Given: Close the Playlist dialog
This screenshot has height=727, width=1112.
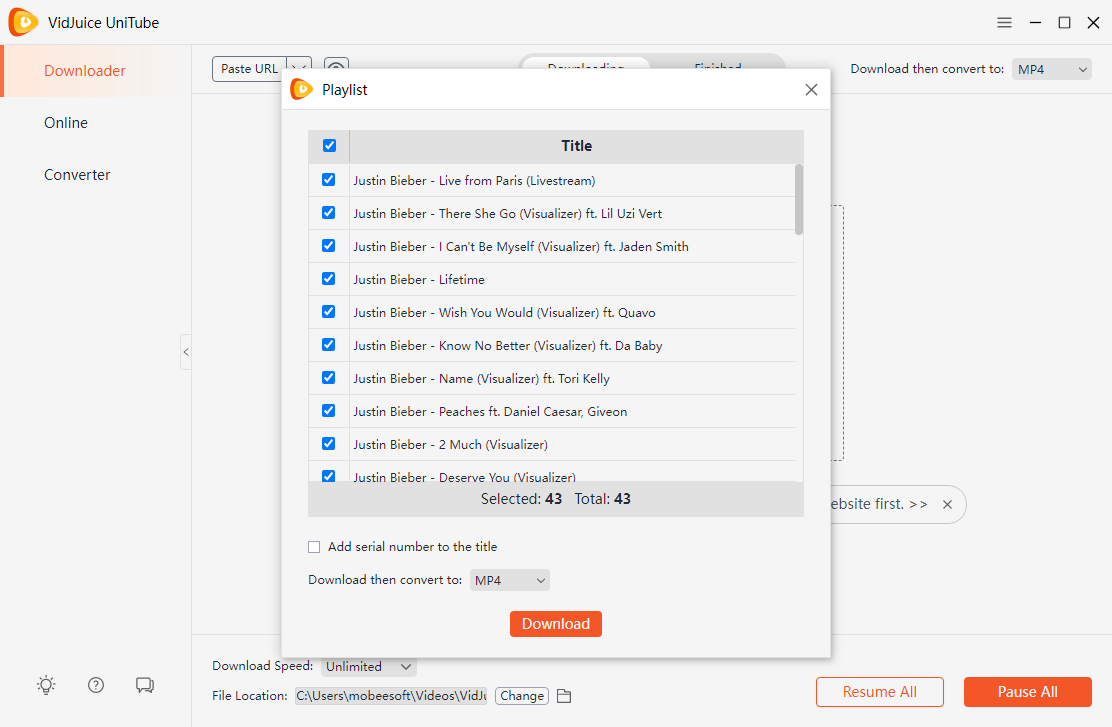Looking at the screenshot, I should pos(811,89).
